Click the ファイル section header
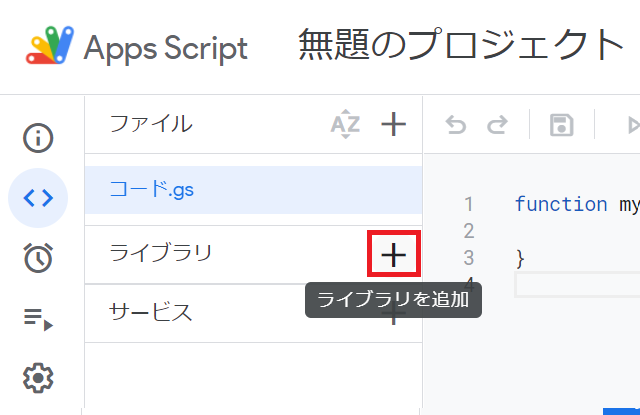Image resolution: width=640 pixels, height=415 pixels. tap(151, 124)
